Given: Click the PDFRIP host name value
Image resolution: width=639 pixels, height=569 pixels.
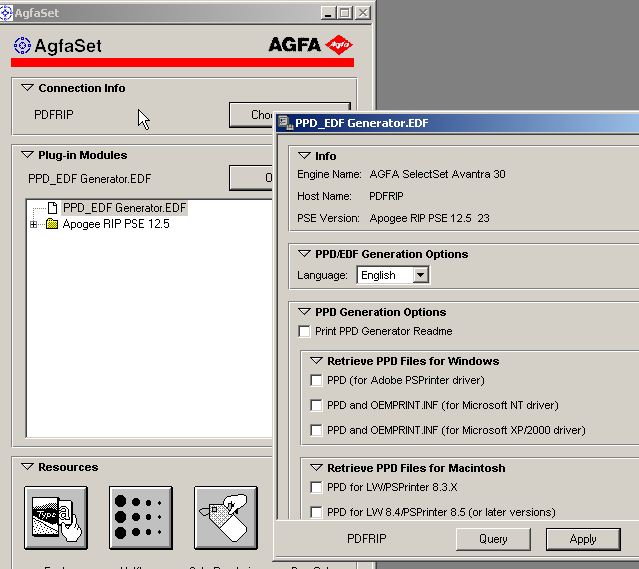Looking at the screenshot, I should pyautogui.click(x=386, y=196).
